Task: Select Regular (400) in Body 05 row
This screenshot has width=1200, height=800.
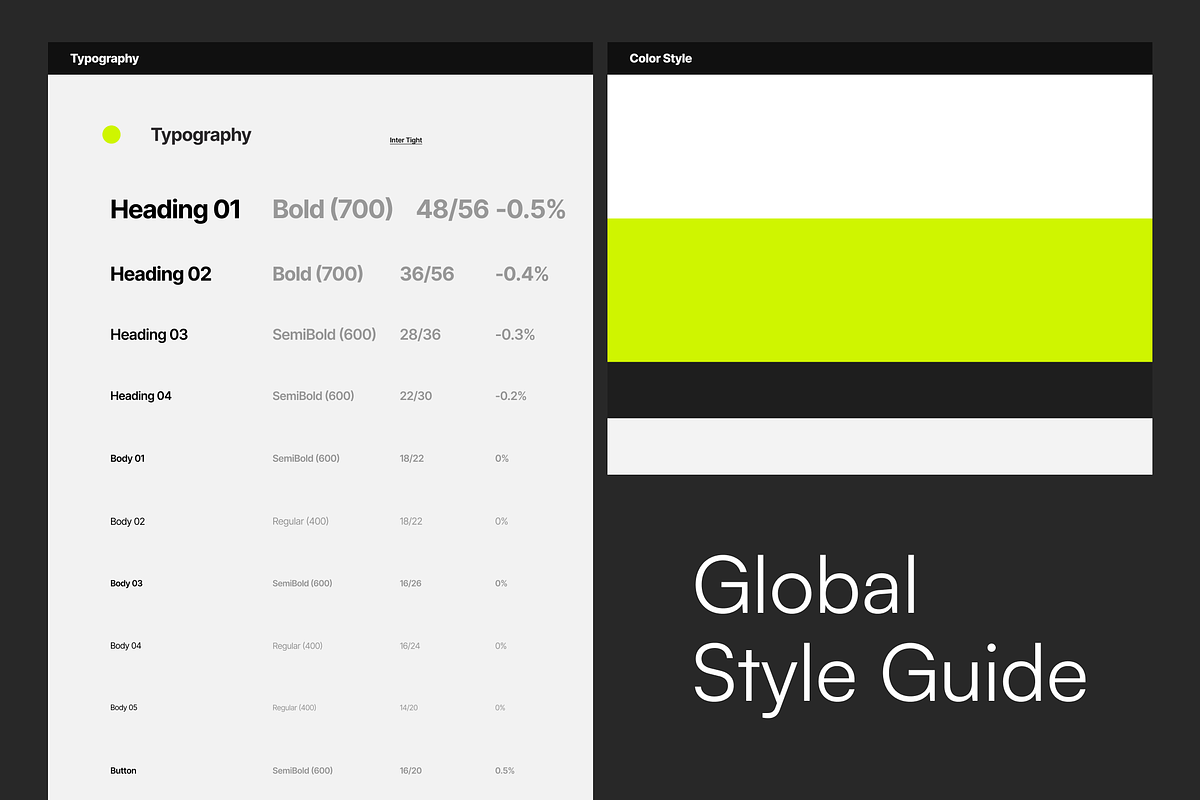Action: 294,708
